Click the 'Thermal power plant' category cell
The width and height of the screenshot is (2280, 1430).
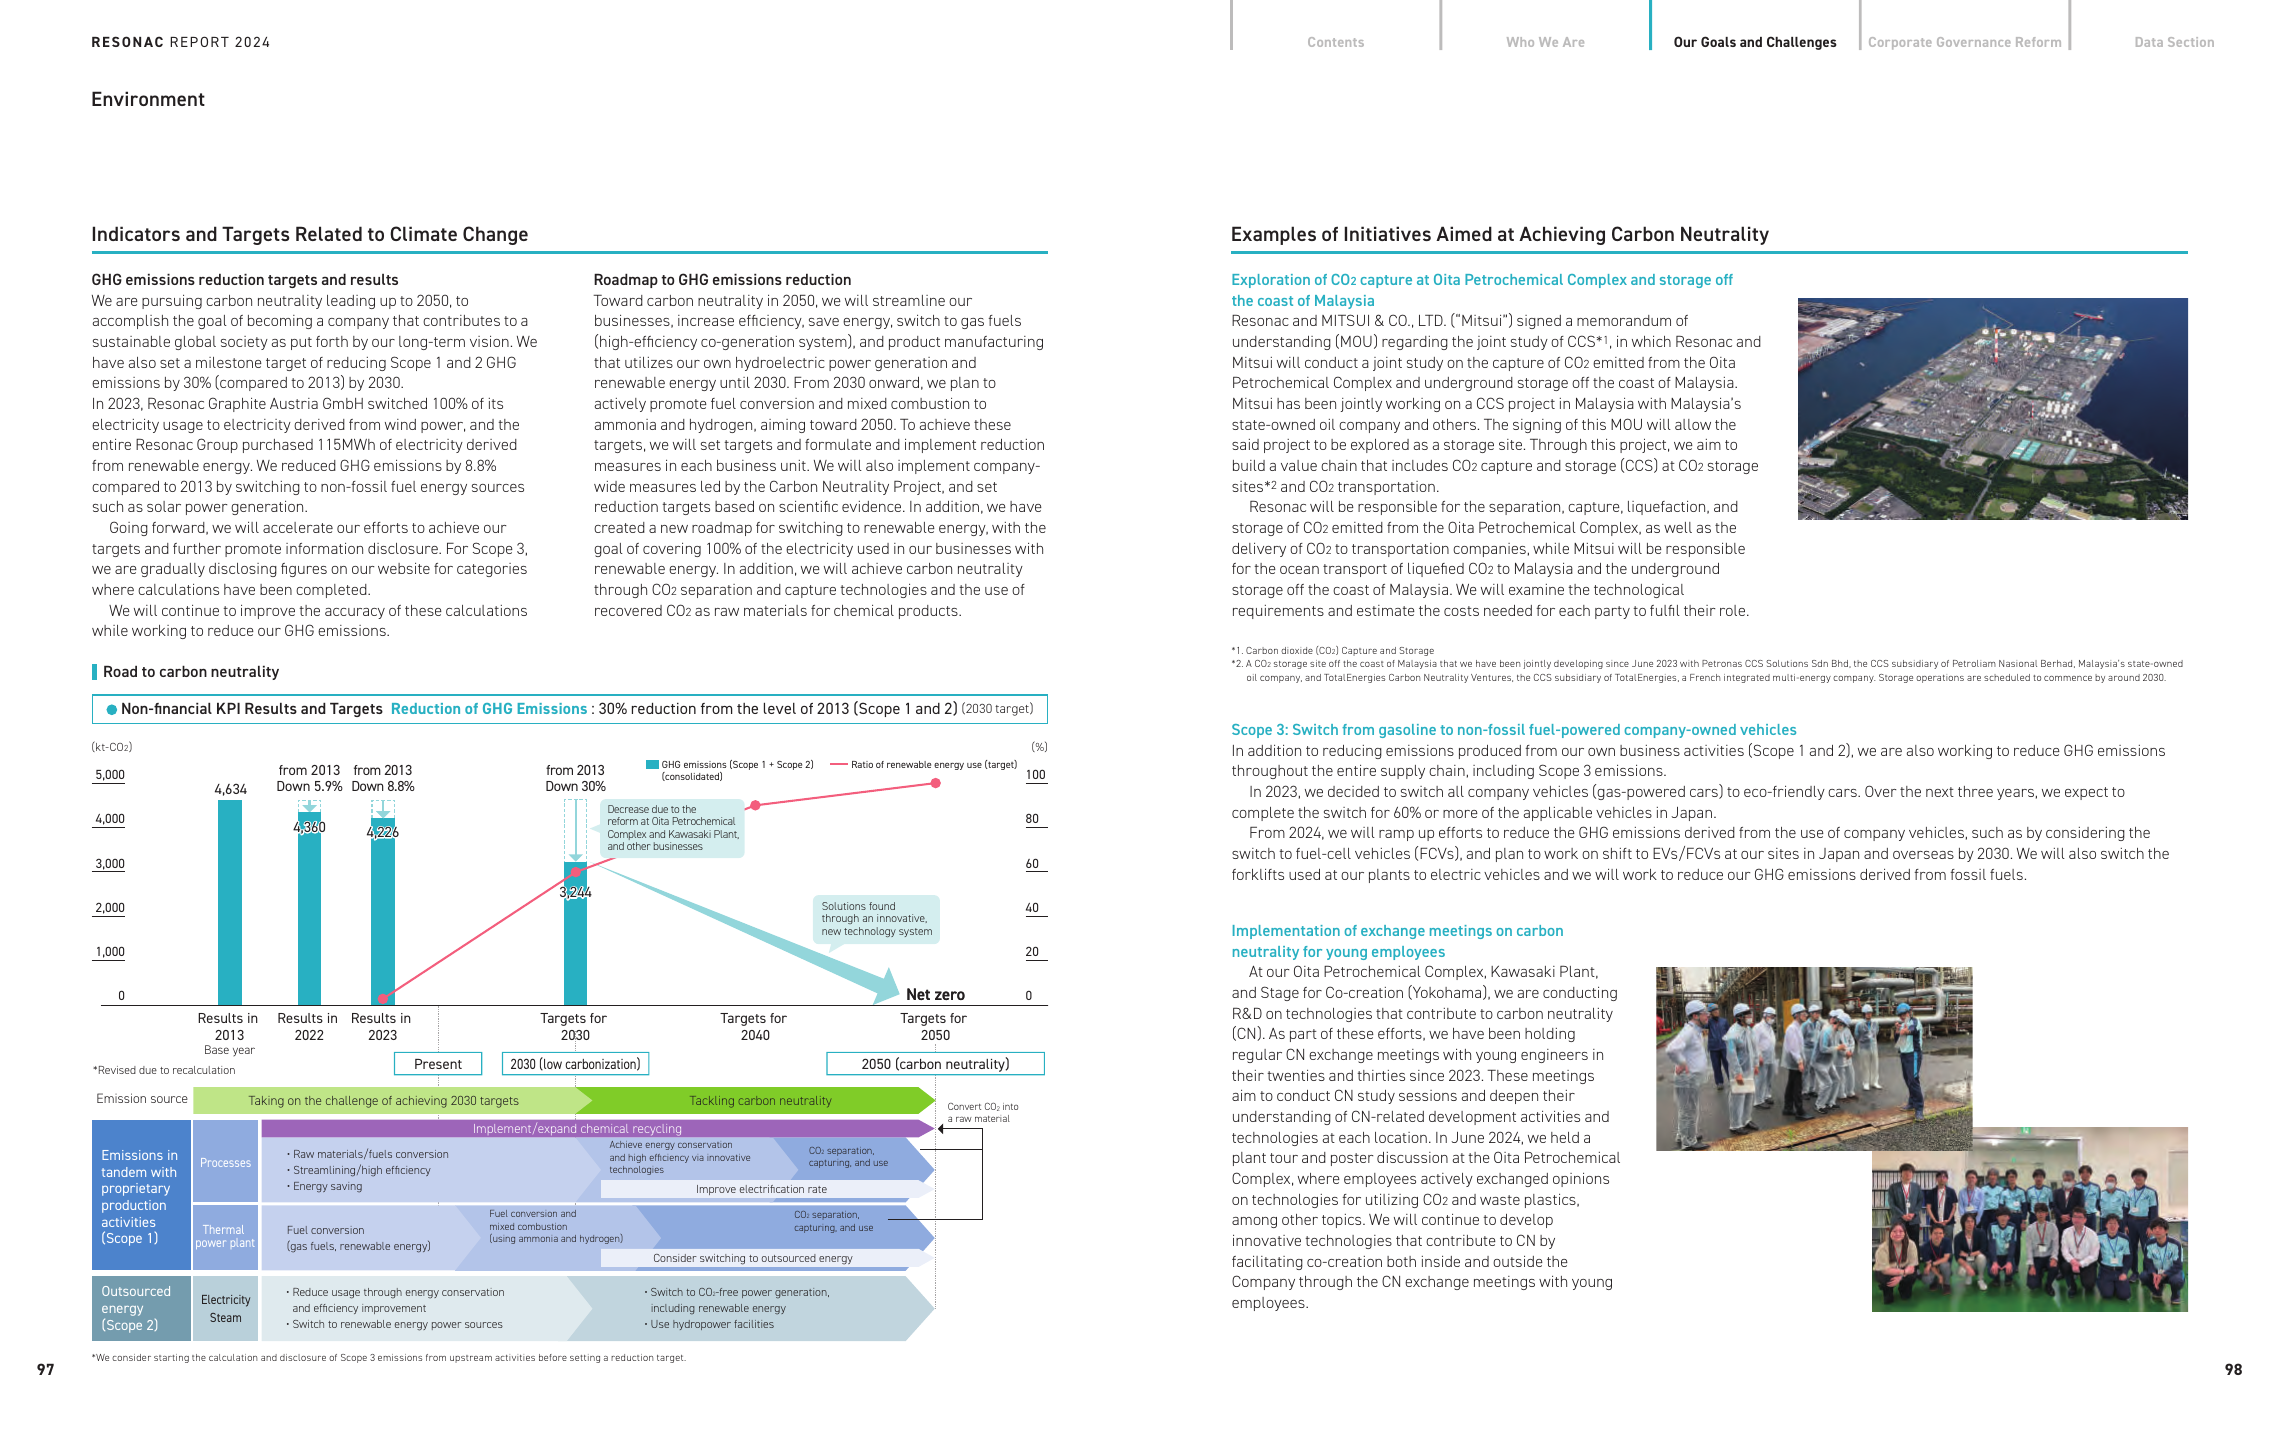point(225,1236)
